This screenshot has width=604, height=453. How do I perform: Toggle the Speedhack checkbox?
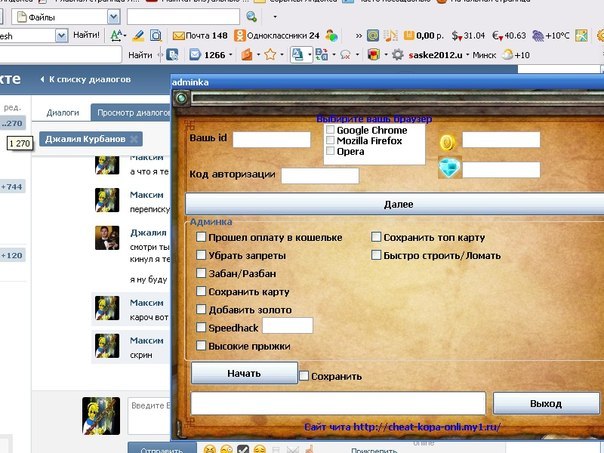coord(201,327)
